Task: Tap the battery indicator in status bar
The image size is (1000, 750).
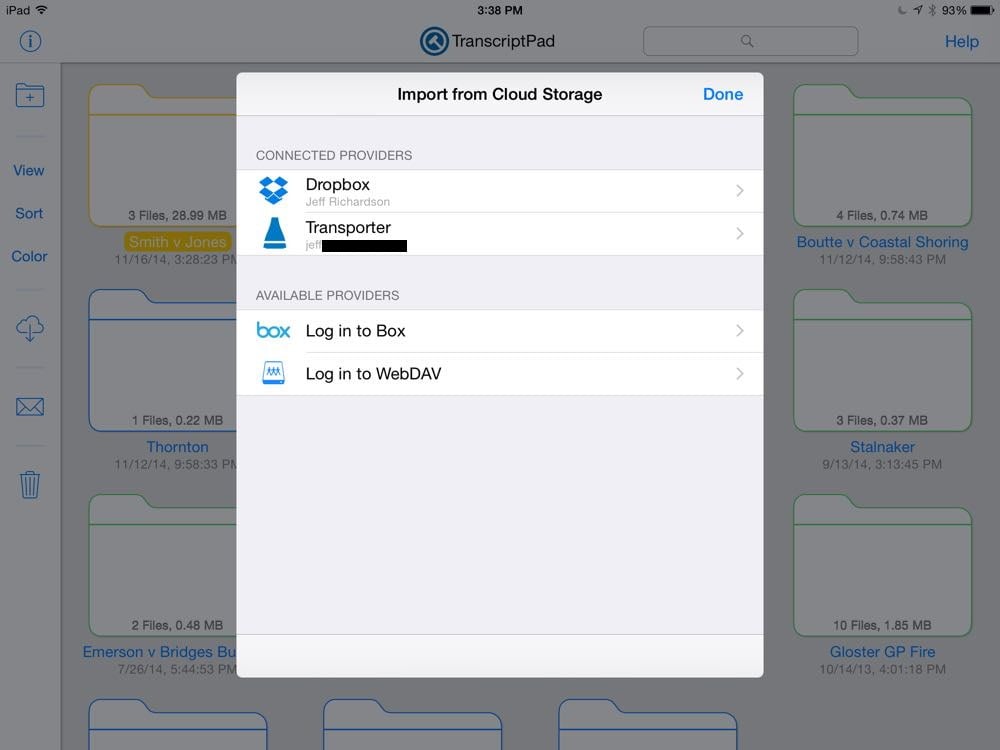Action: pos(982,10)
